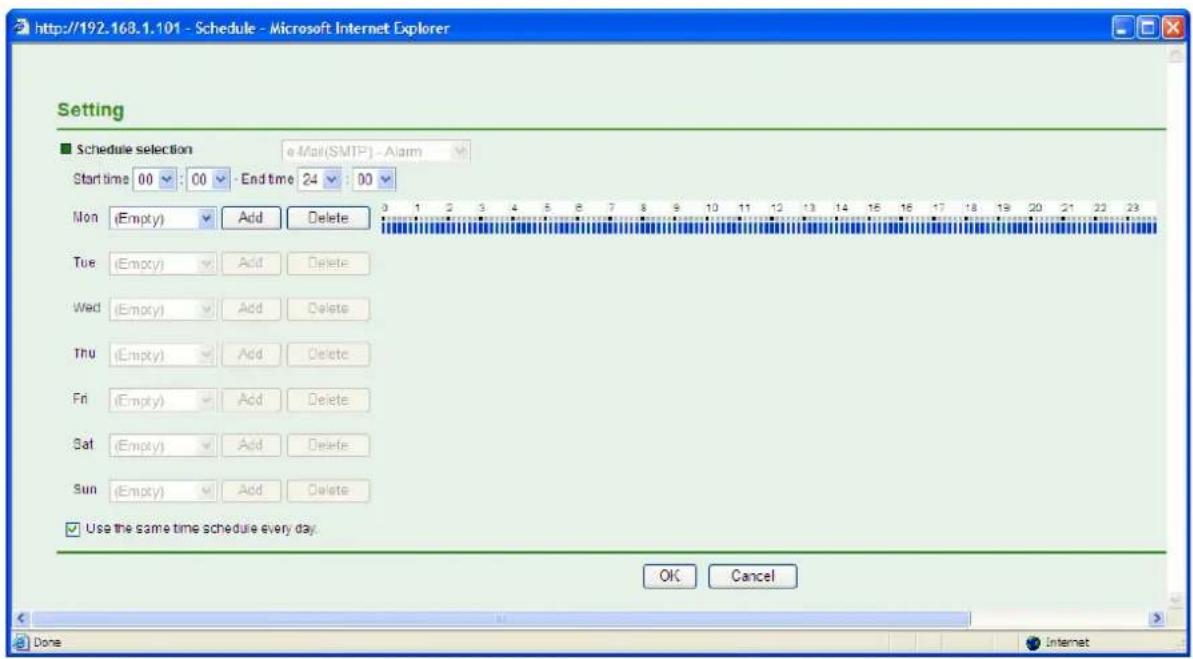Cancel the schedule settings
The image size is (1193, 659).
(x=752, y=576)
